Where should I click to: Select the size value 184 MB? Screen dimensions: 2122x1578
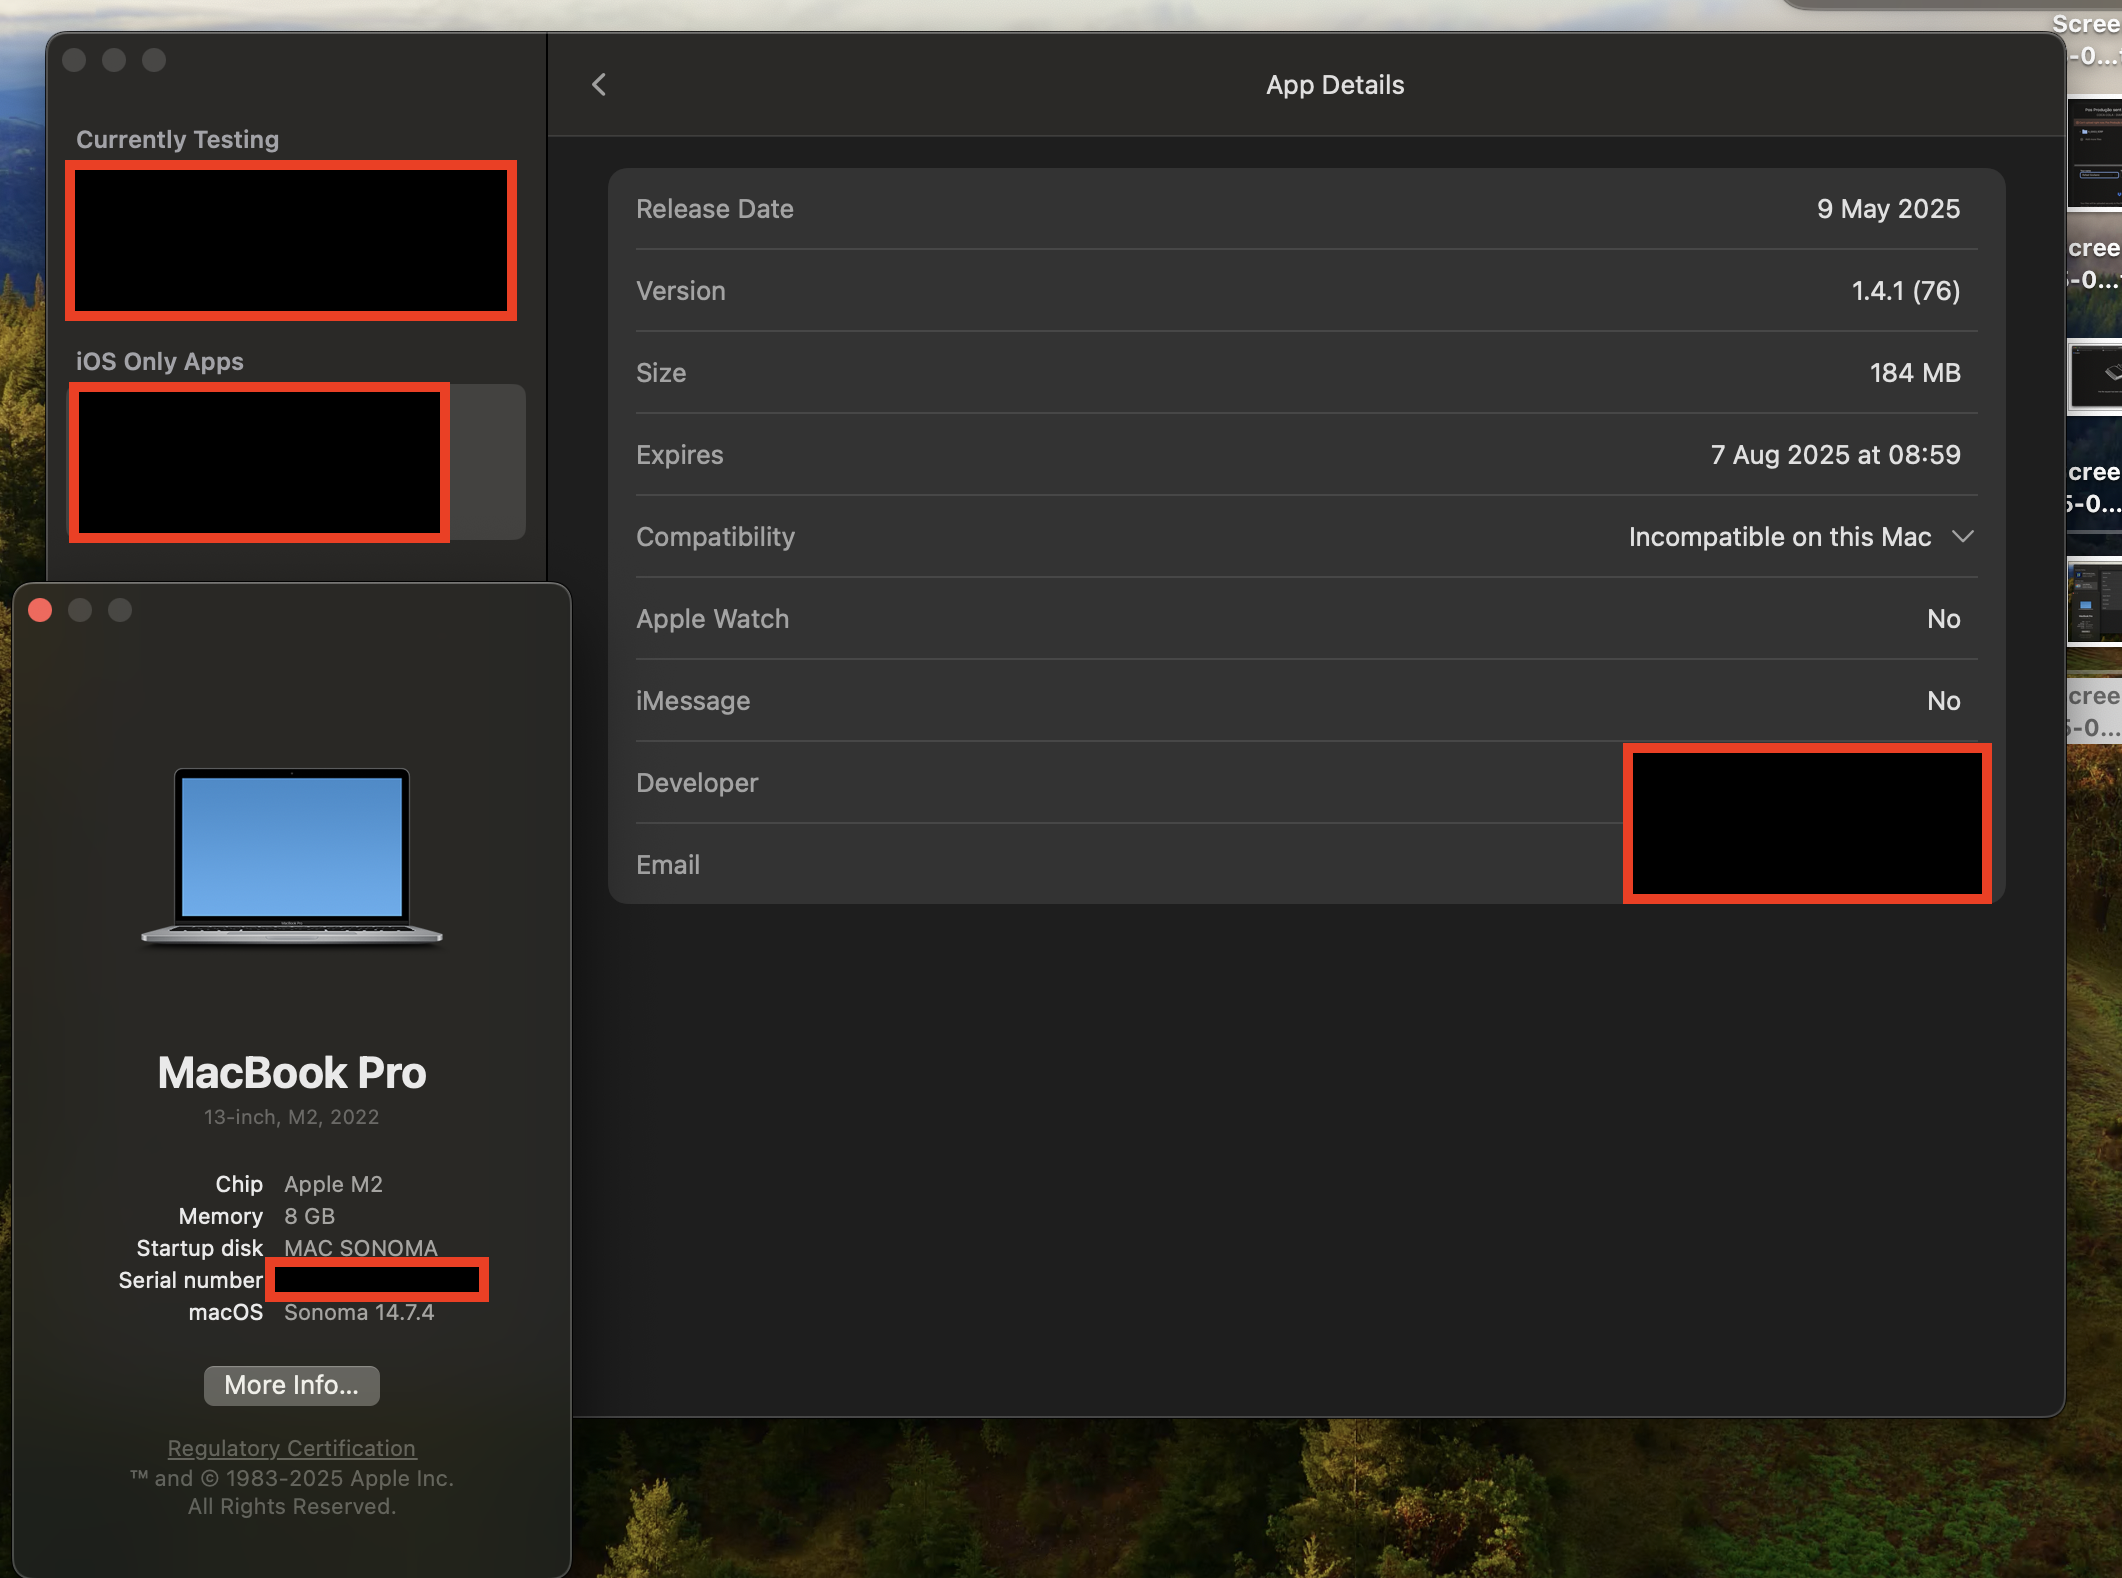pyautogui.click(x=1915, y=373)
